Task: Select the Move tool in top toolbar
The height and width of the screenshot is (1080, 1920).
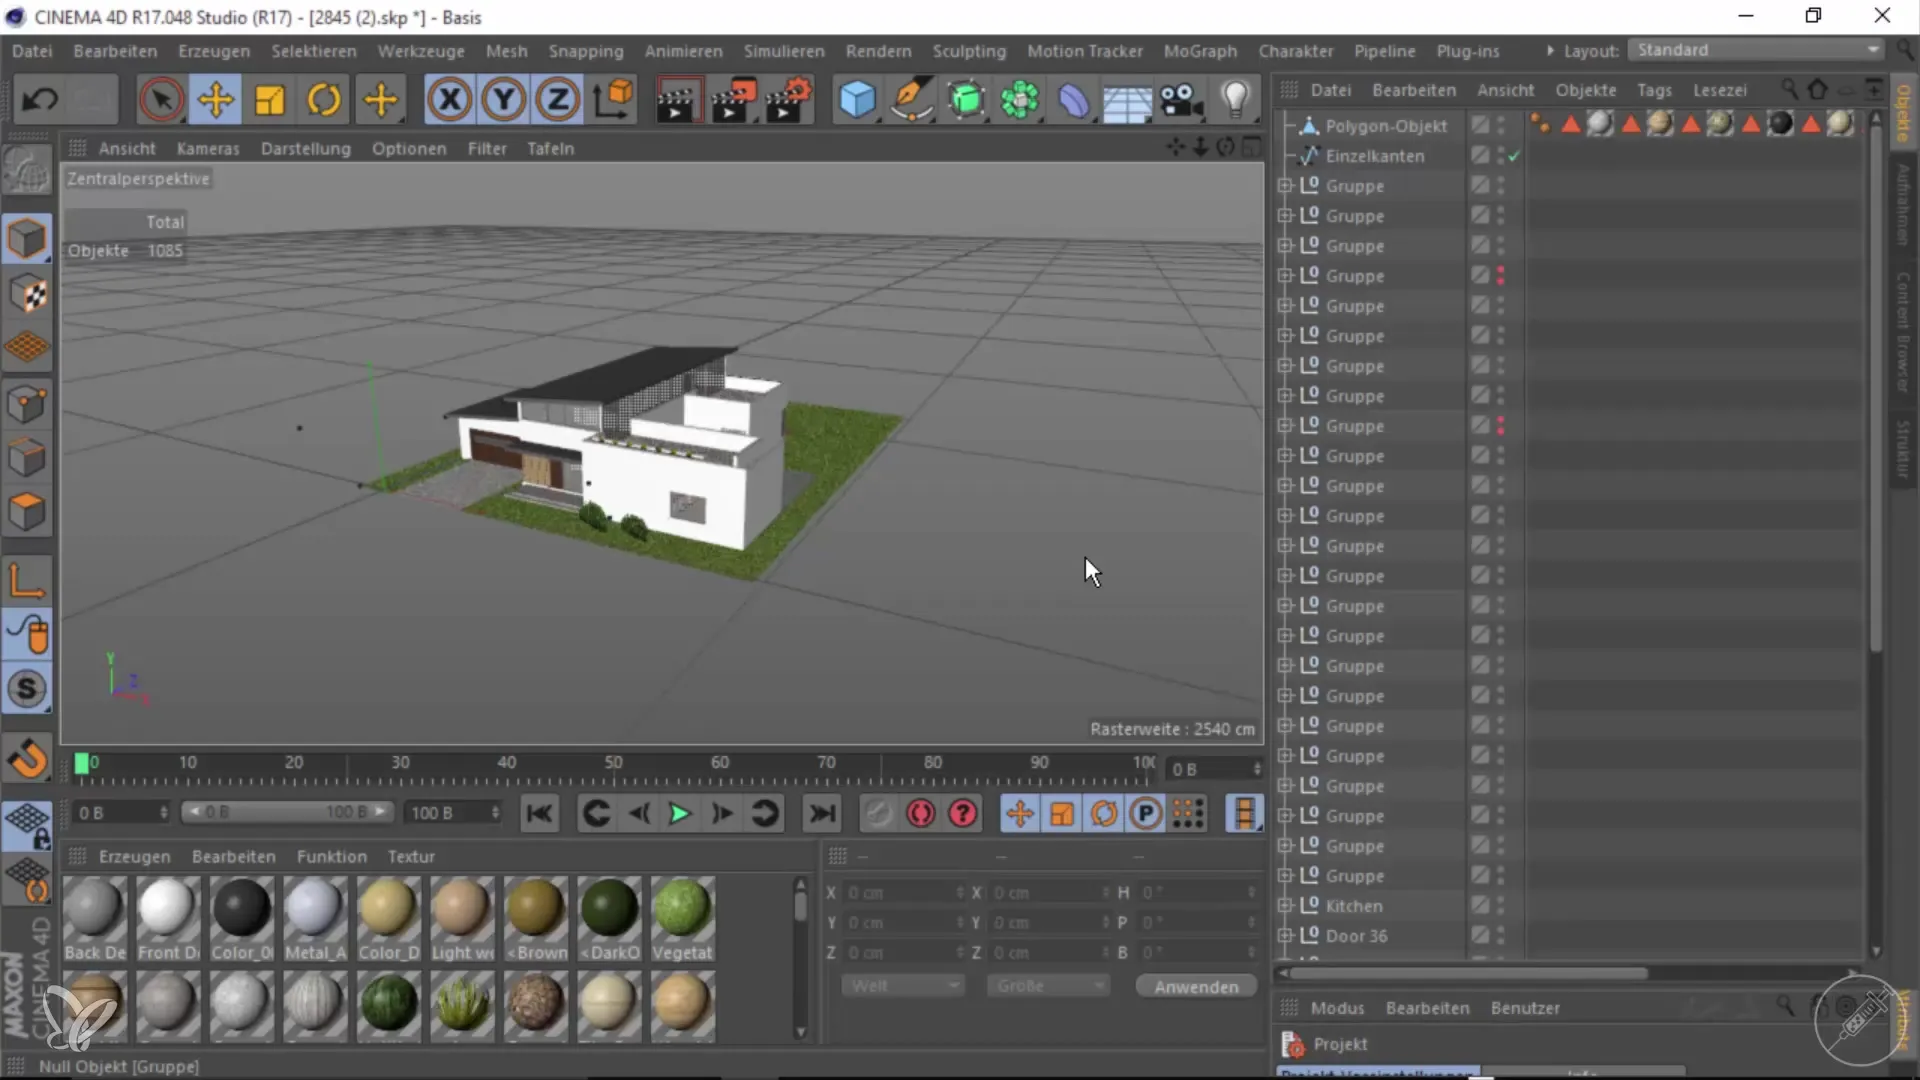Action: 215,99
